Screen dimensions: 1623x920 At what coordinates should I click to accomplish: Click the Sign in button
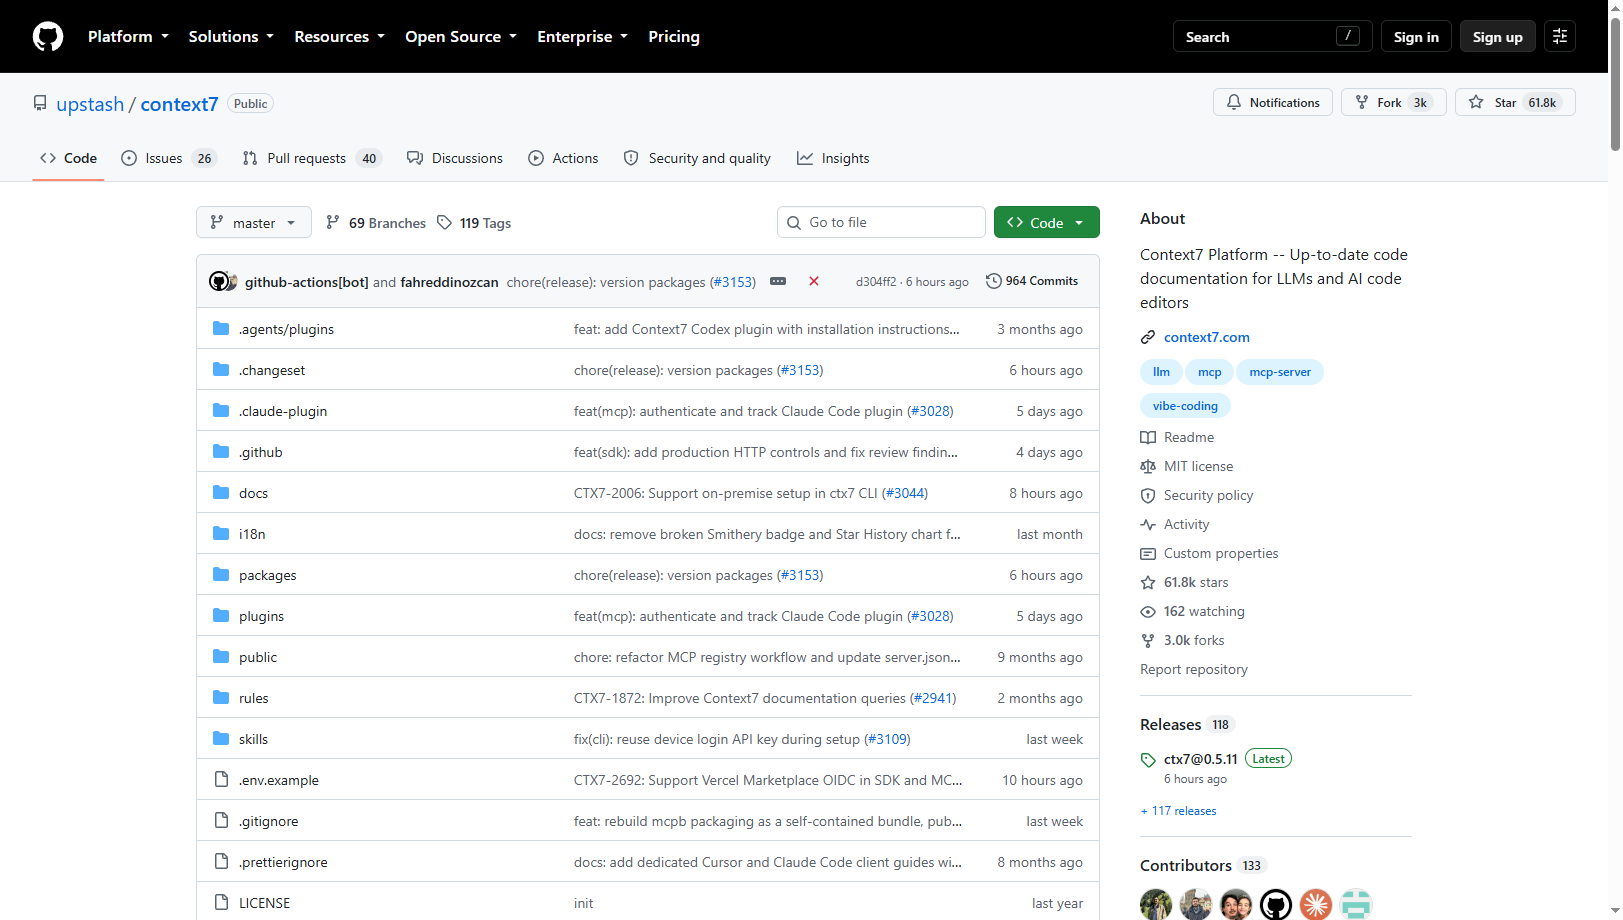pyautogui.click(x=1416, y=36)
